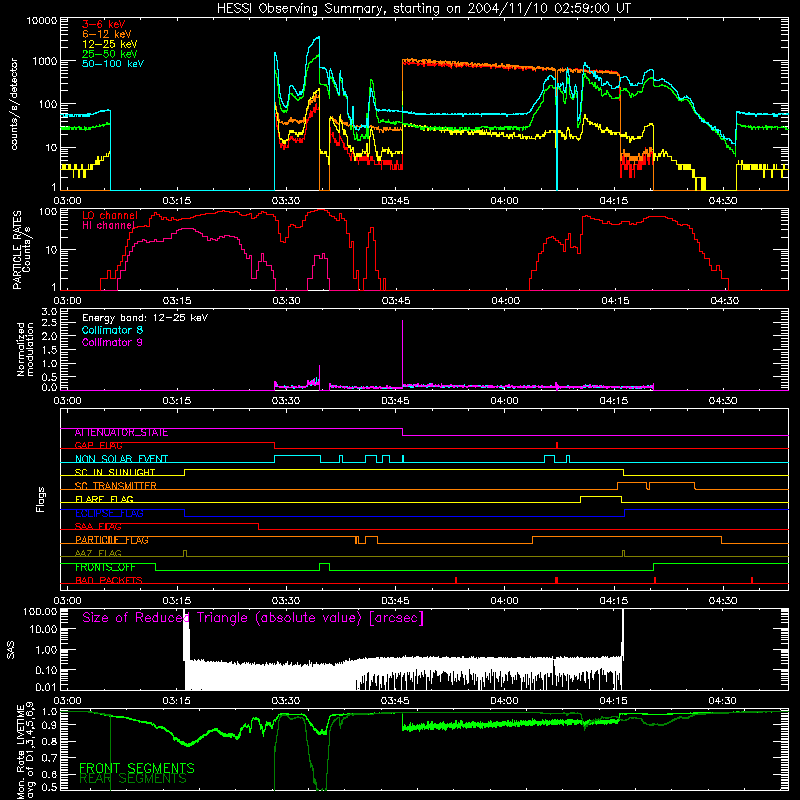Select the Collimator 8 legend label
Image resolution: width=800 pixels, height=800 pixels.
pos(112,330)
